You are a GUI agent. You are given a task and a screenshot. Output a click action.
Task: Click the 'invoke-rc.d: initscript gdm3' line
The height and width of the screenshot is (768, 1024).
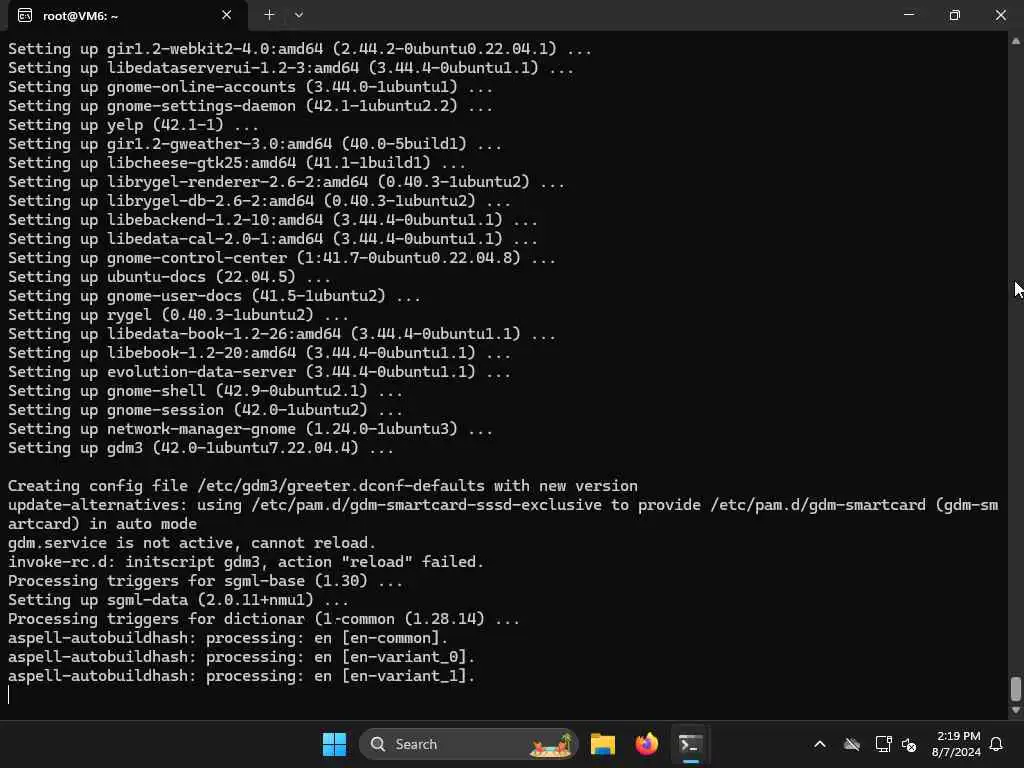(246, 562)
